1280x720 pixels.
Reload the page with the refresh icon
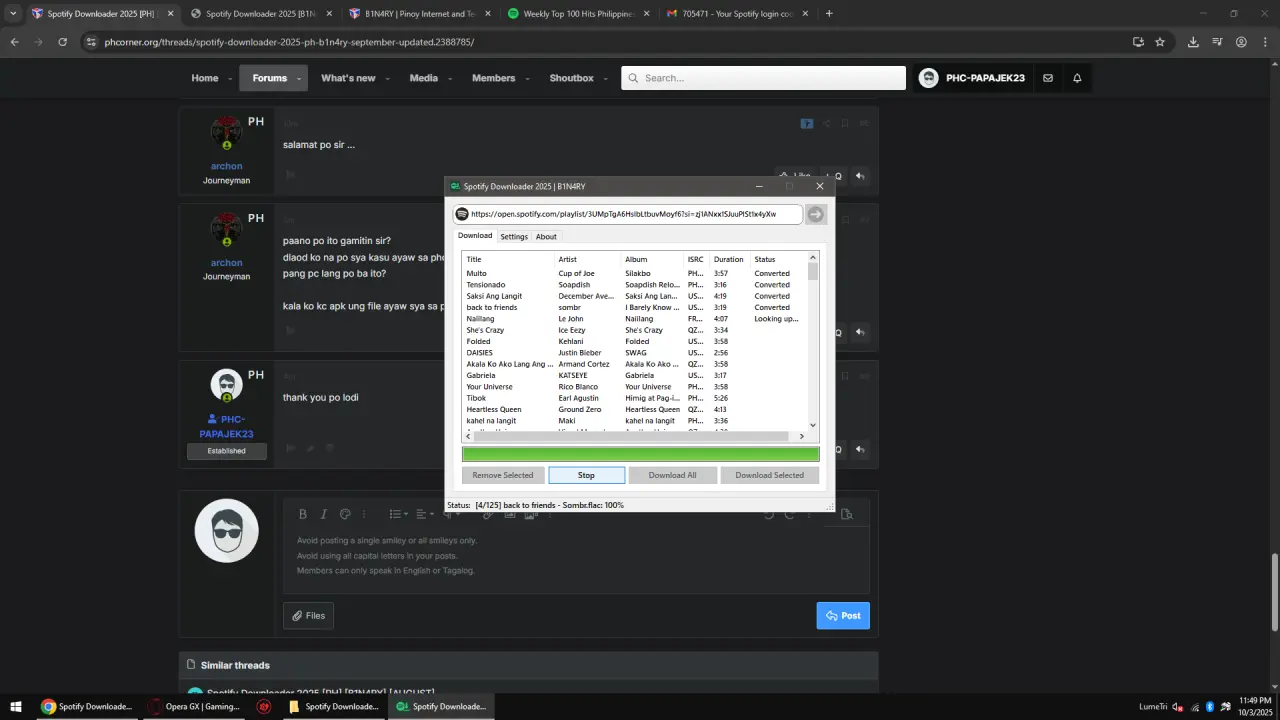tap(62, 42)
